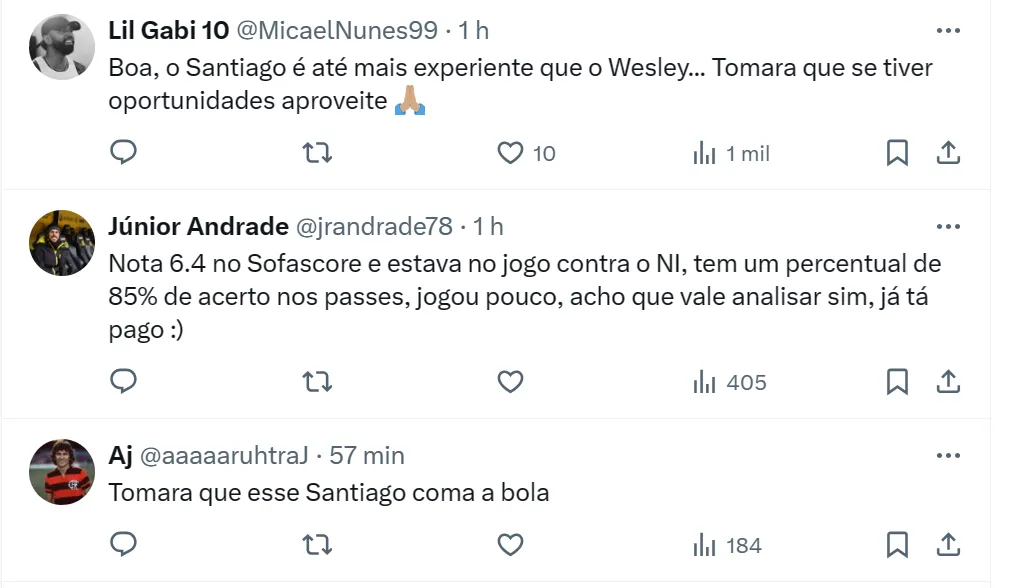Open more options on Lil Gabi 10's tweet
Image resolution: width=1022 pixels, height=588 pixels.
point(948,30)
